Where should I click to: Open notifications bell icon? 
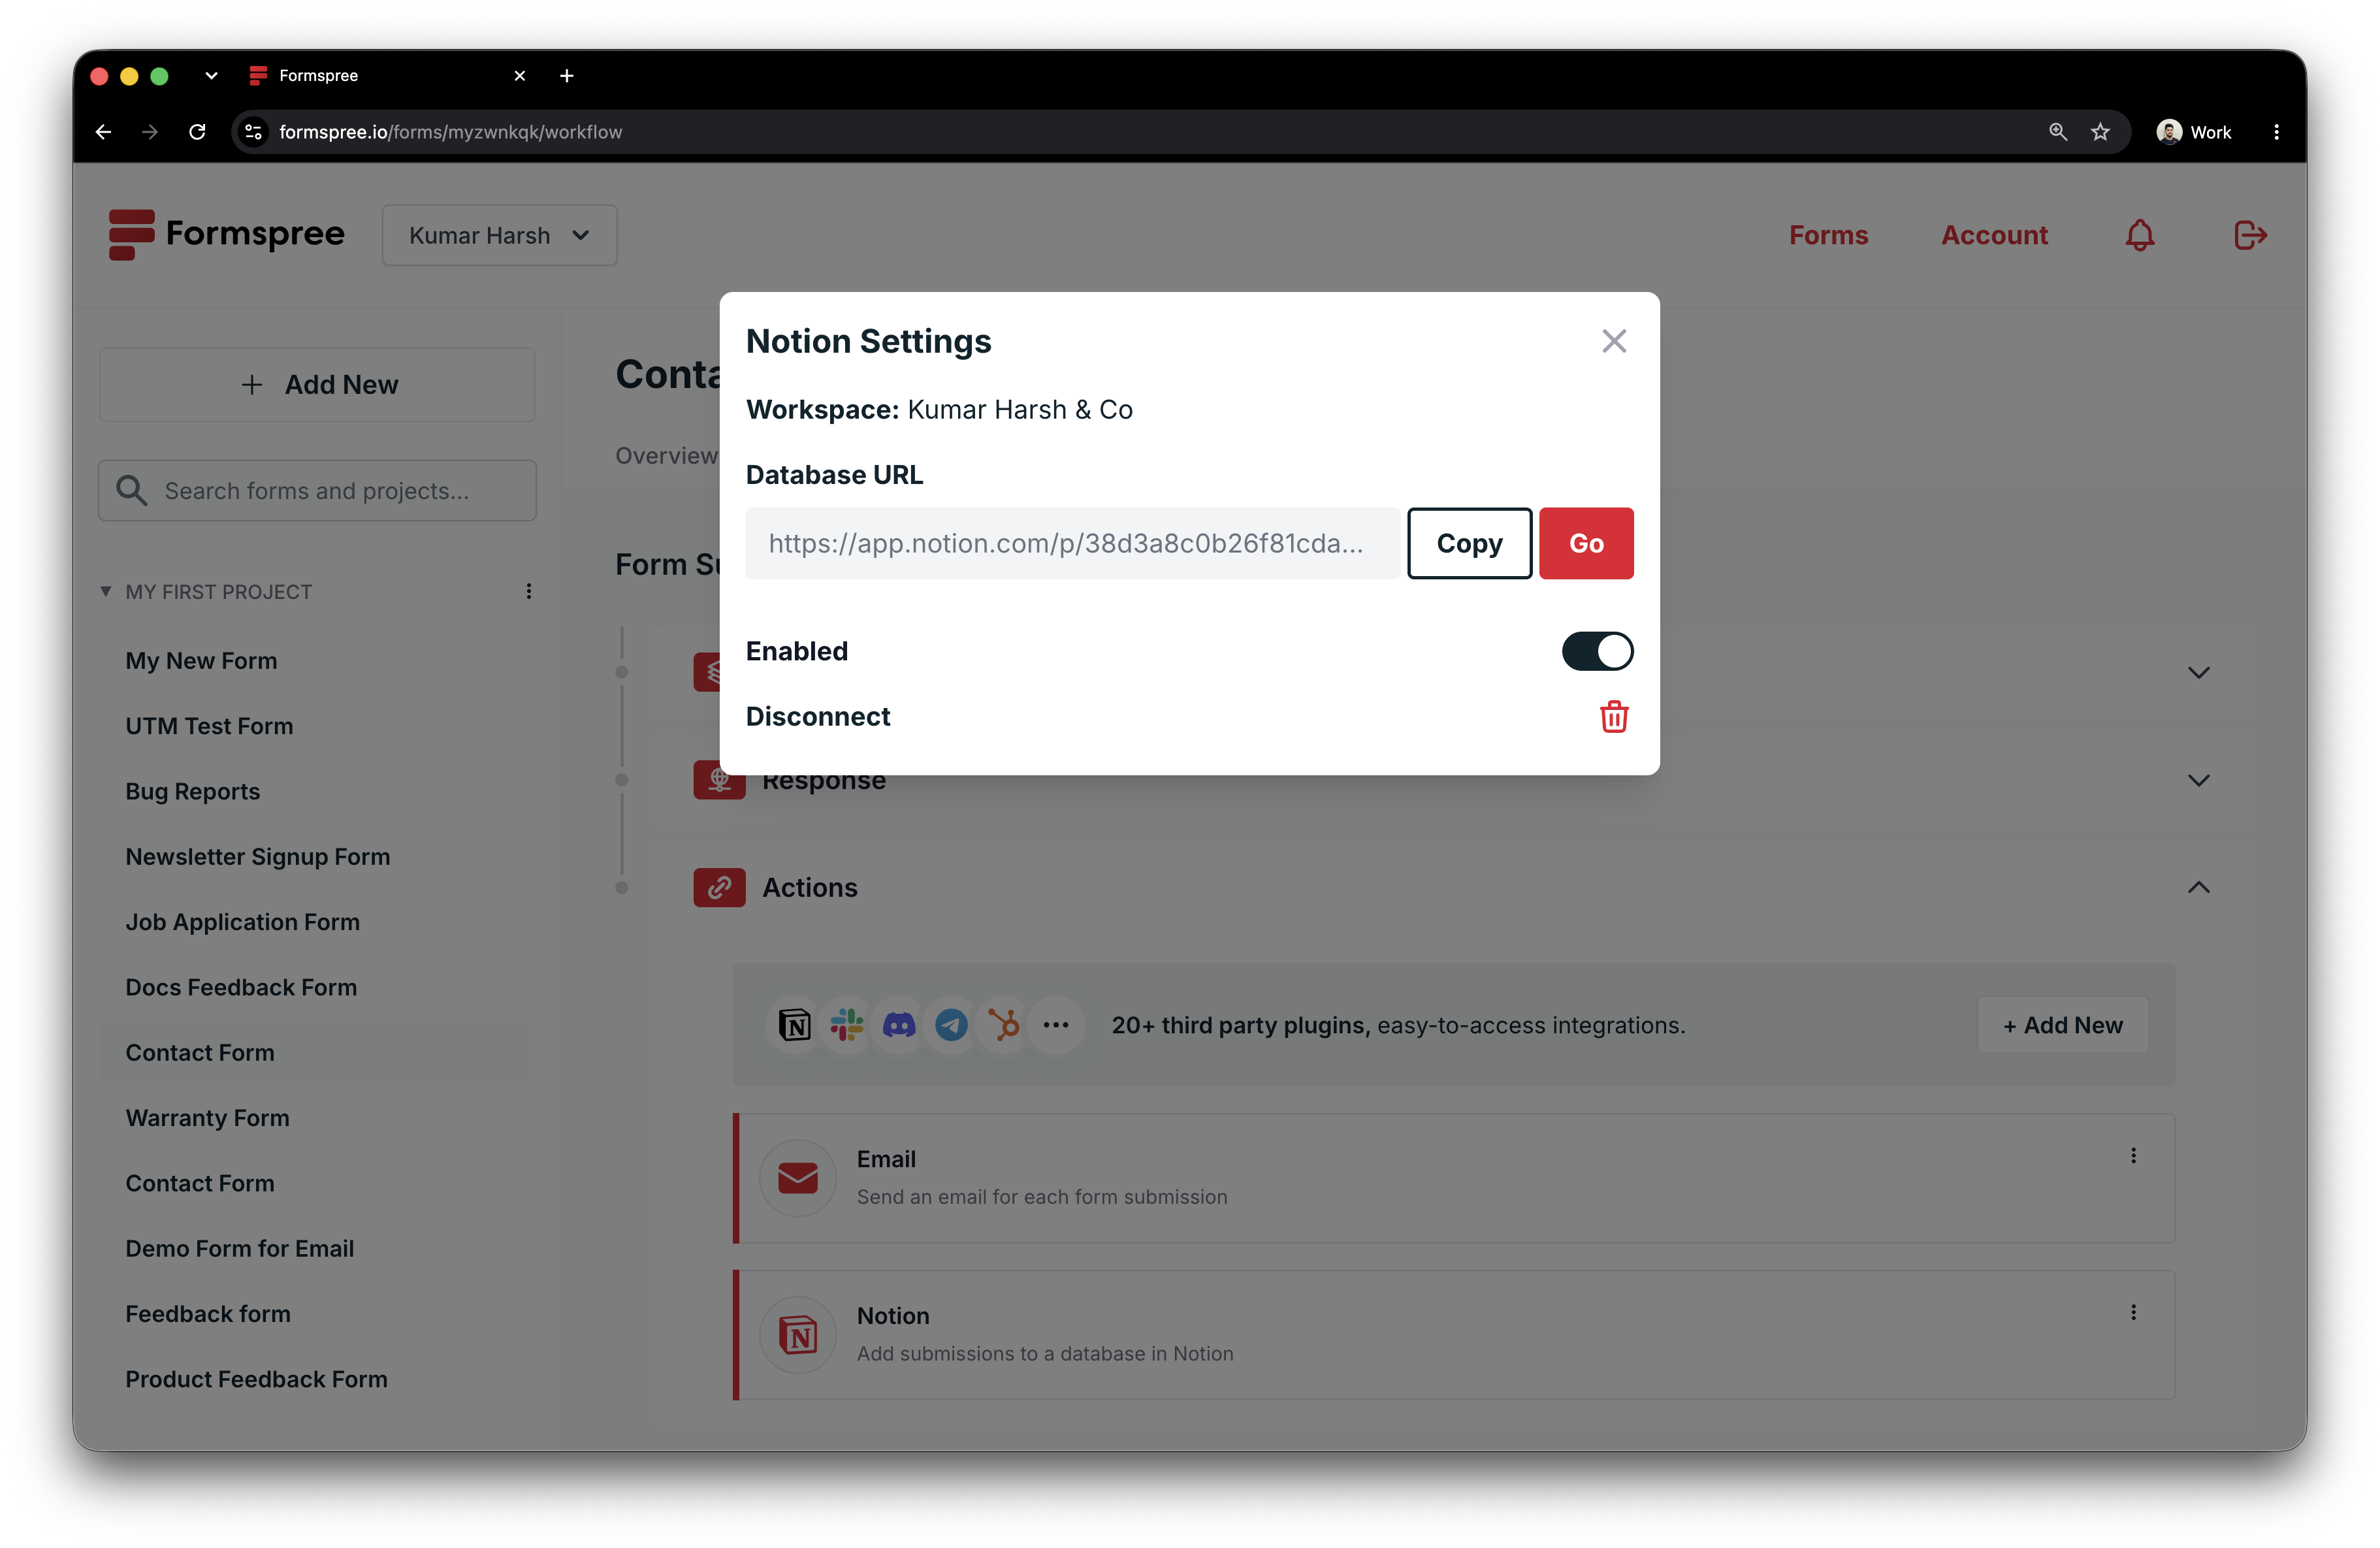point(2139,235)
